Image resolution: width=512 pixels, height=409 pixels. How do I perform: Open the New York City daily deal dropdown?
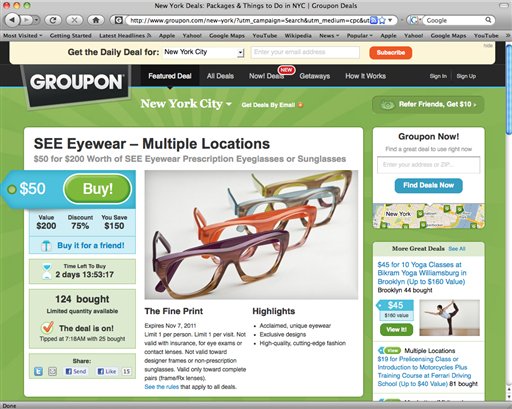pyautogui.click(x=203, y=52)
